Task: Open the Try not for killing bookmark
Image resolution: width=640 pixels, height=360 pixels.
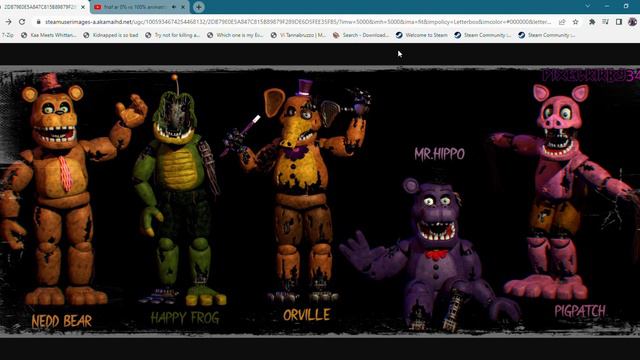Action: (x=172, y=35)
